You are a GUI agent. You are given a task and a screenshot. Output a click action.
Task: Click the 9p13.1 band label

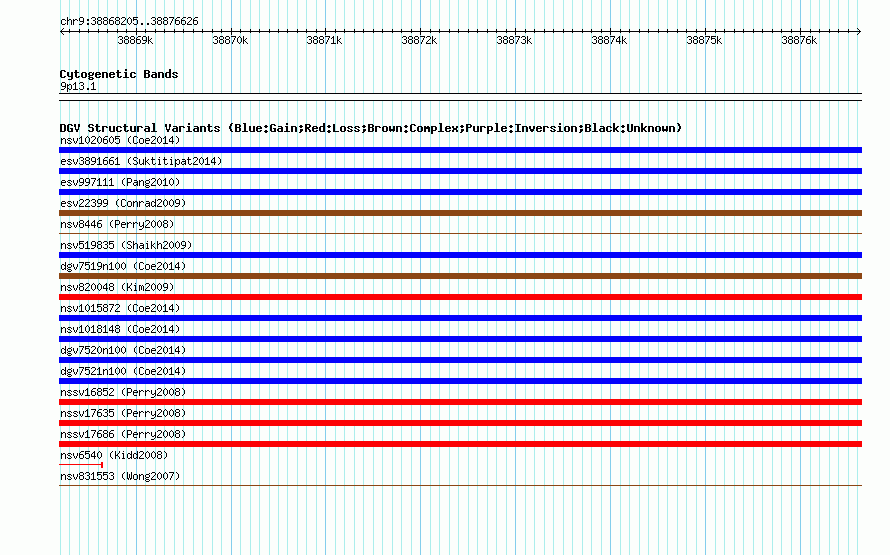tap(78, 86)
